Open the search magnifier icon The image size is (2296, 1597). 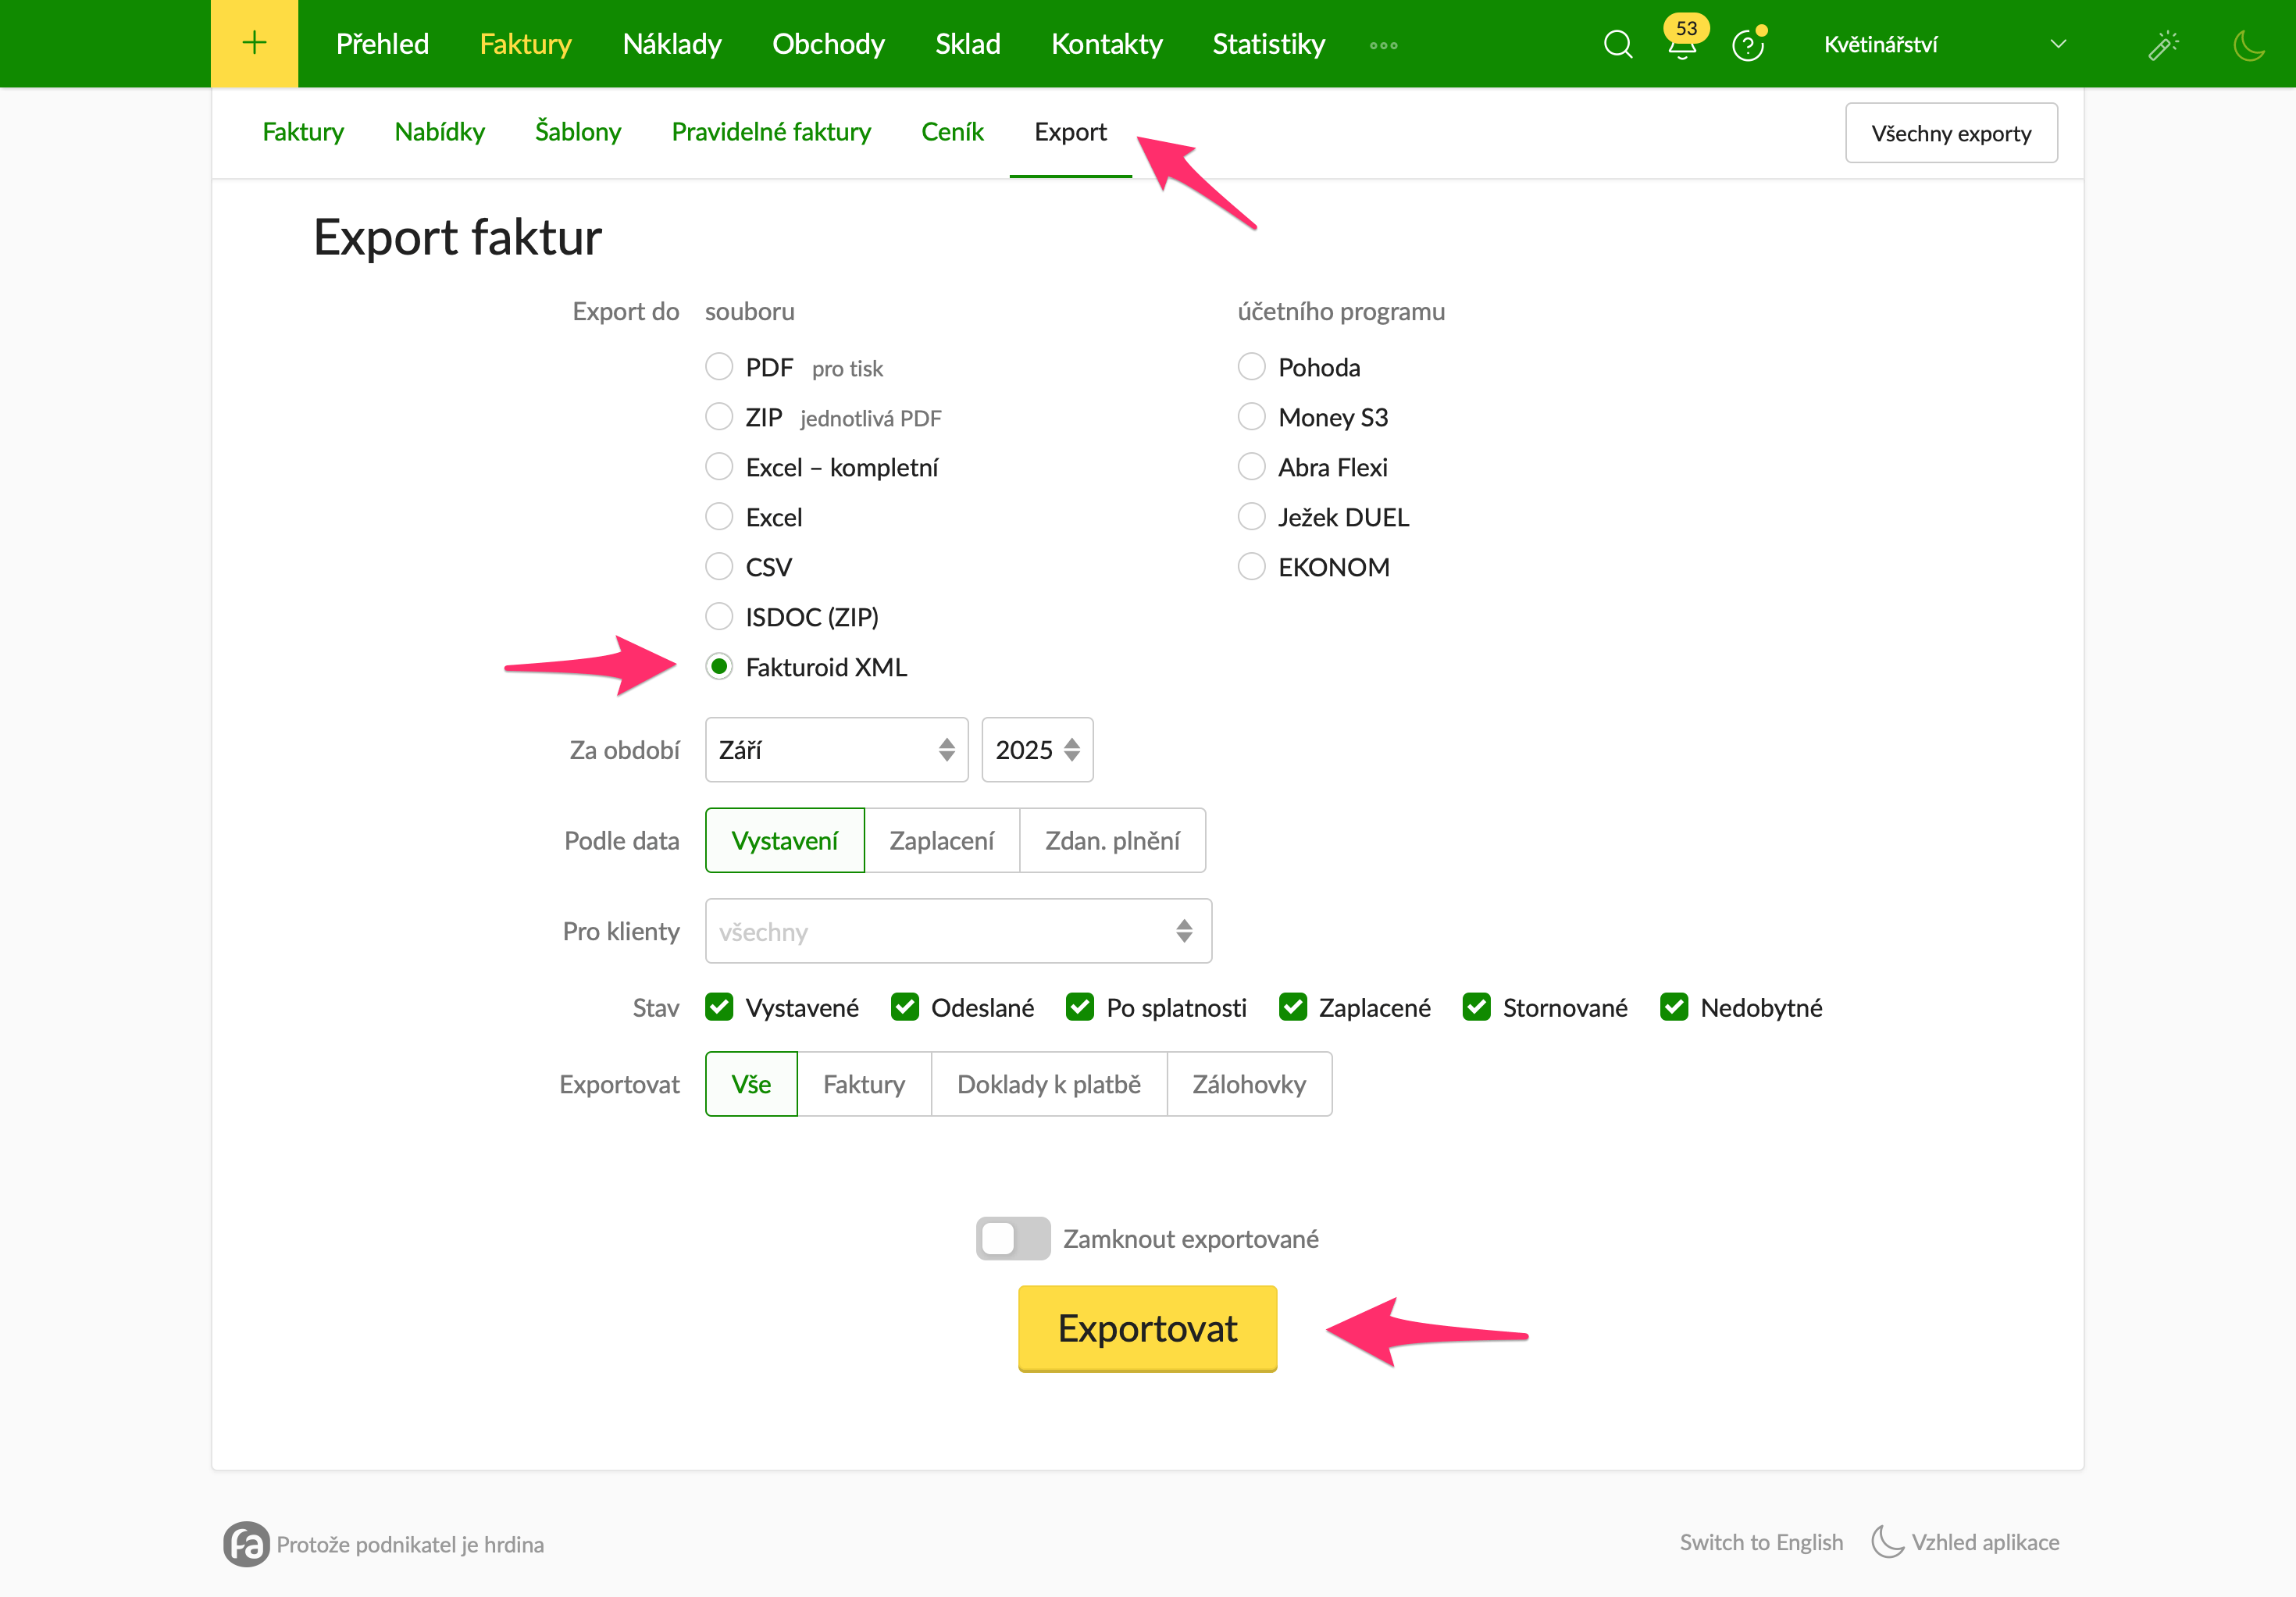[1617, 44]
